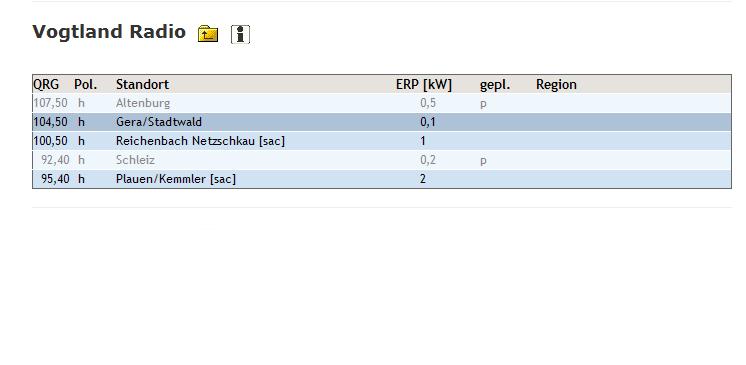Screen dimensions: 746x365
Task: Click the Pol. column header
Action: click(86, 84)
